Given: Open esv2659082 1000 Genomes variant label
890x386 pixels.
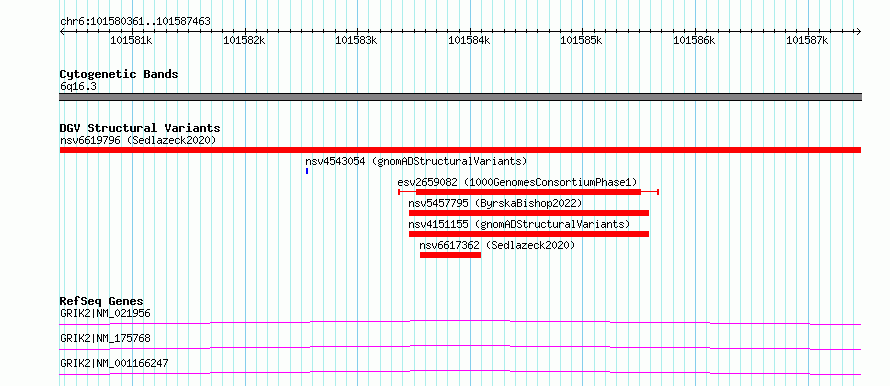Looking at the screenshot, I should pyautogui.click(x=518, y=182).
